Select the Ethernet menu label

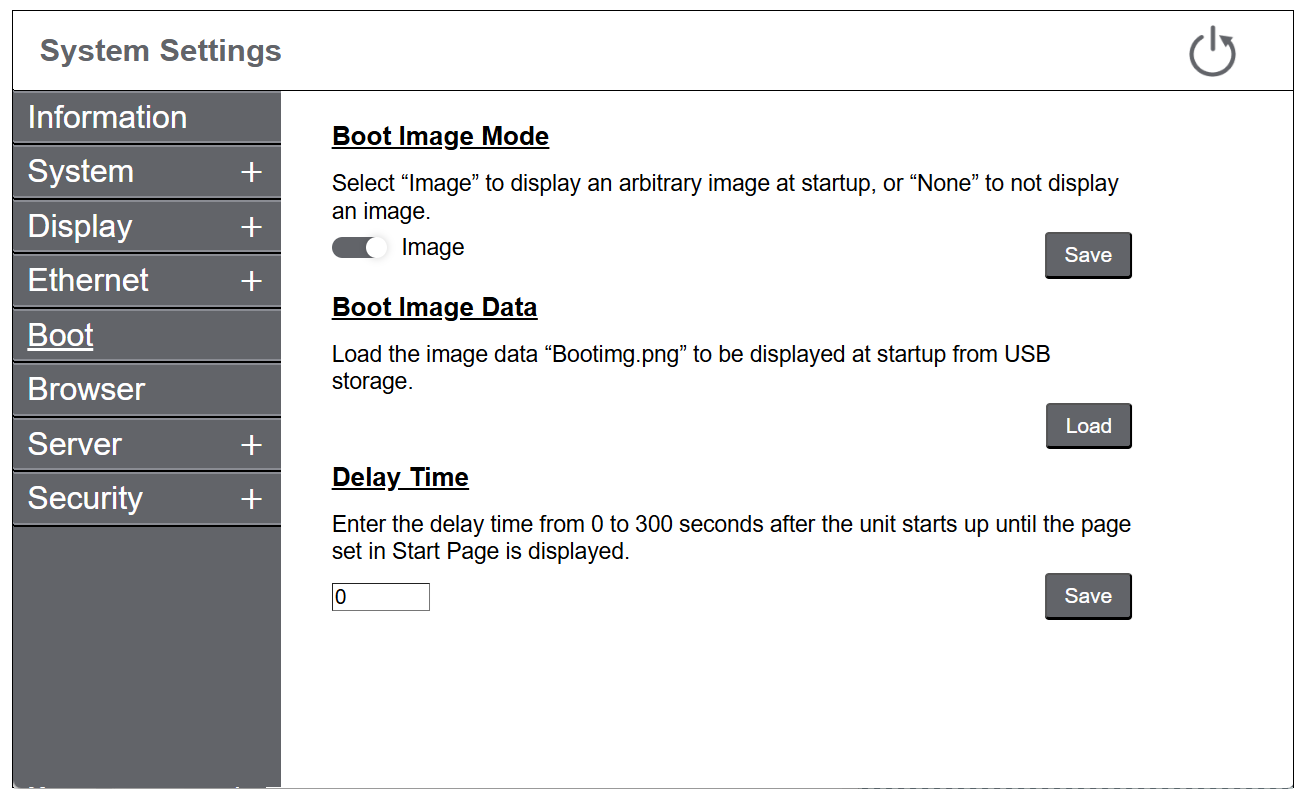(88, 281)
